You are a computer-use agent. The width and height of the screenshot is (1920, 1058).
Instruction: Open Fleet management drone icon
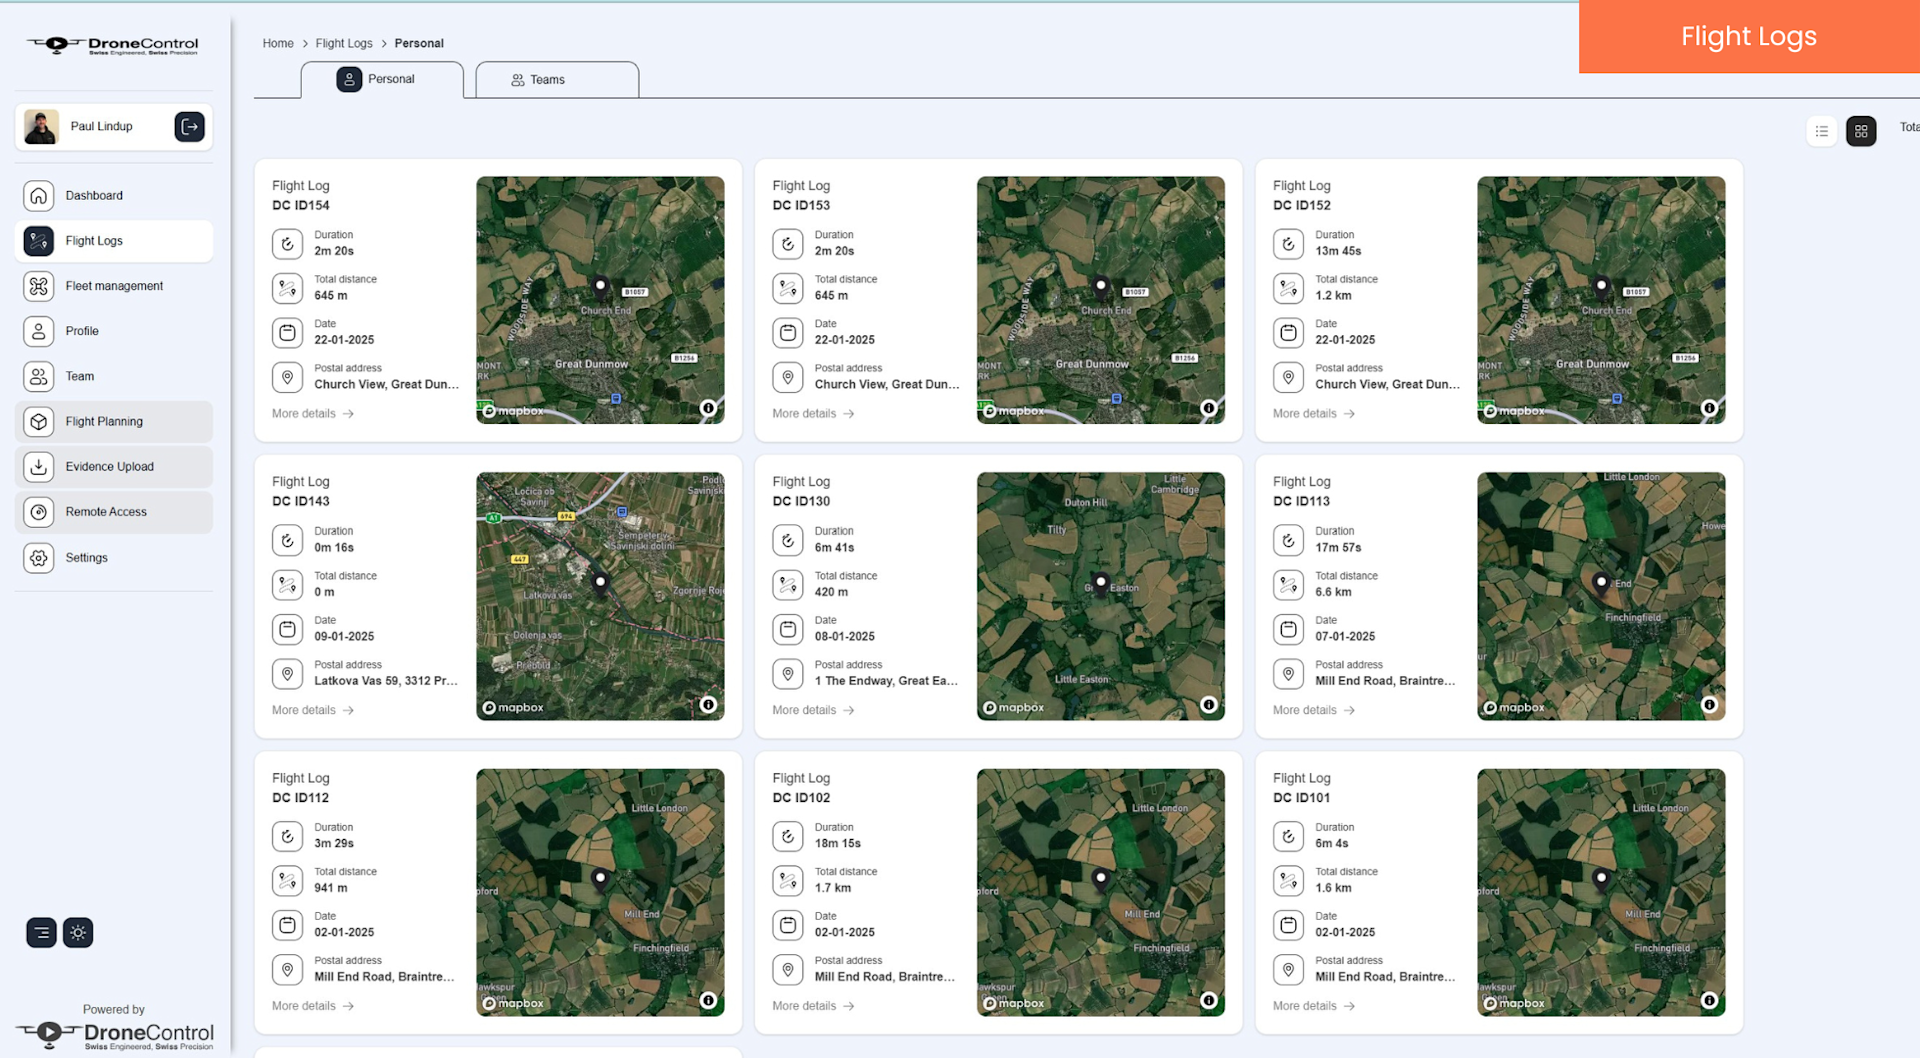click(x=39, y=286)
